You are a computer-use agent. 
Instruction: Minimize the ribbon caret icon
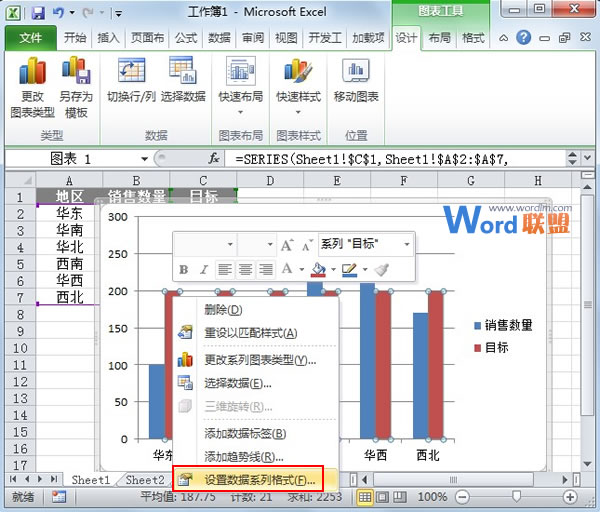click(x=504, y=38)
